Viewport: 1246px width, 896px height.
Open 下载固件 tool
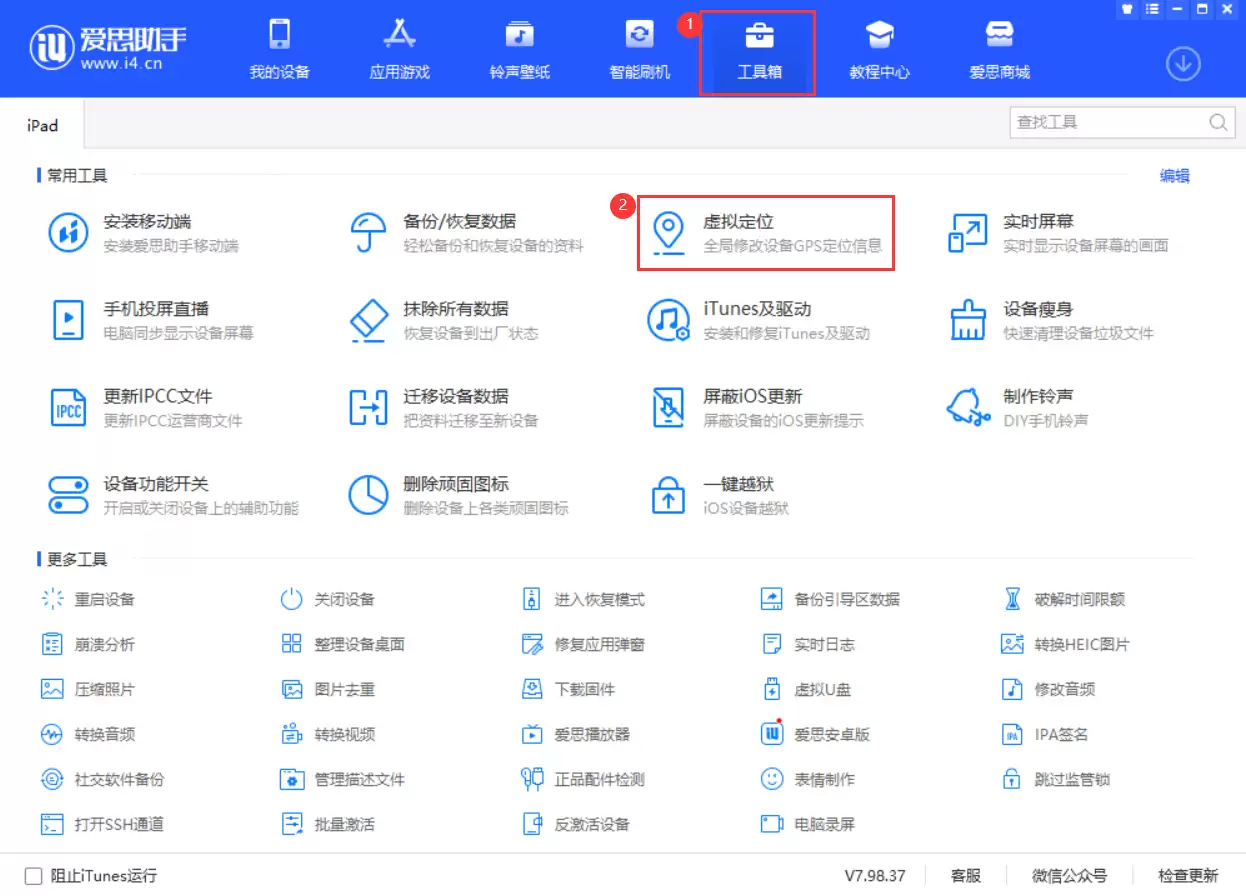point(568,689)
